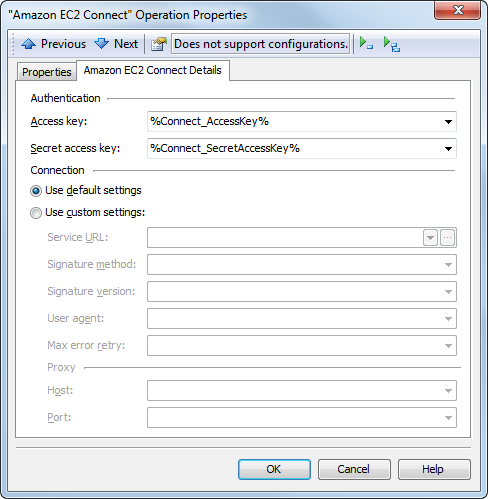Screen dimensions: 488x499
Task: Click the toolbar drag grip handle
Action: [13, 44]
